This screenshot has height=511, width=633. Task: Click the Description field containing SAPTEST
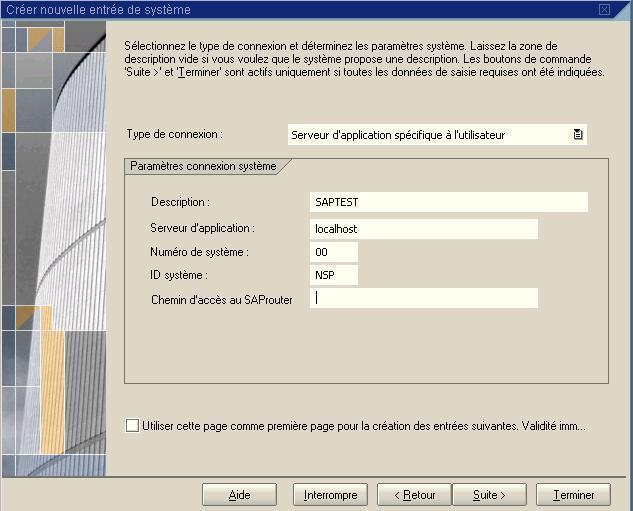point(448,202)
